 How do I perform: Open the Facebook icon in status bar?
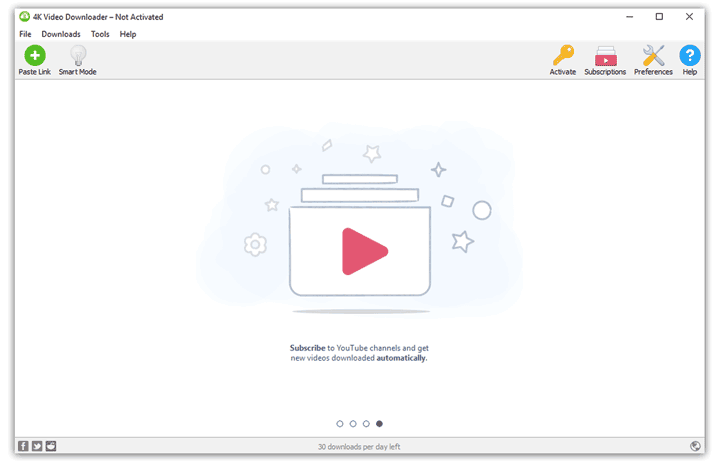(23, 446)
